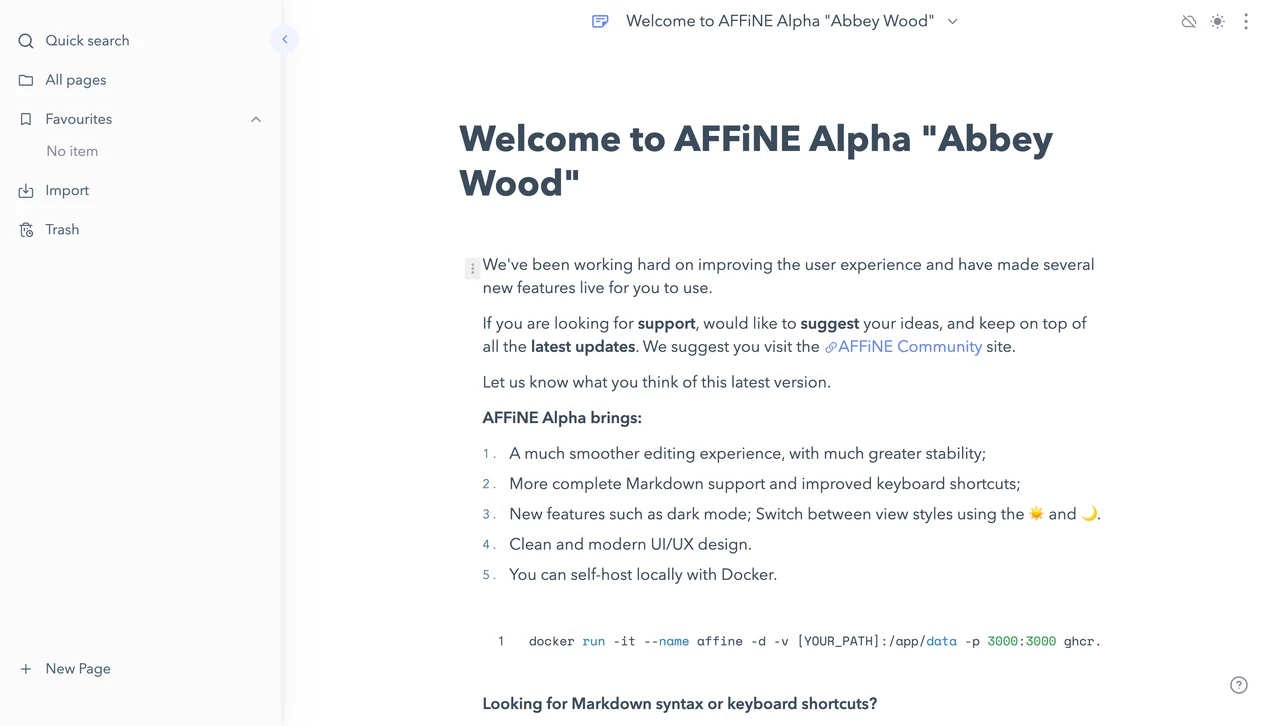Open the page title dropdown chevron

pos(953,21)
